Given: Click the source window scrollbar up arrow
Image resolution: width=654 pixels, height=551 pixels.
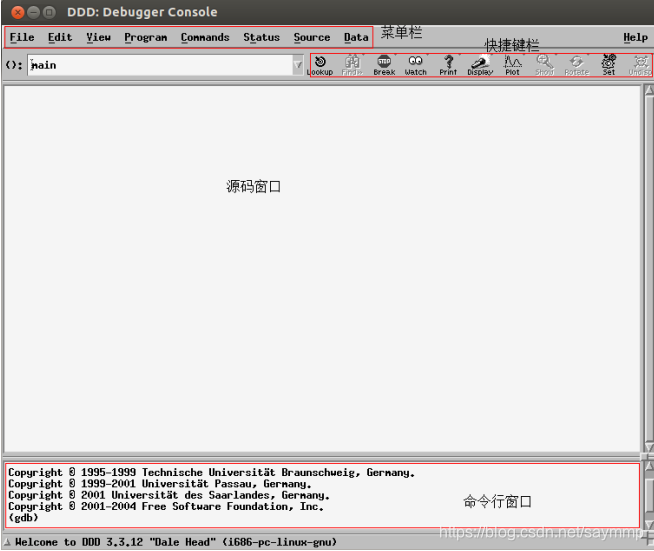Looking at the screenshot, I should (649, 90).
